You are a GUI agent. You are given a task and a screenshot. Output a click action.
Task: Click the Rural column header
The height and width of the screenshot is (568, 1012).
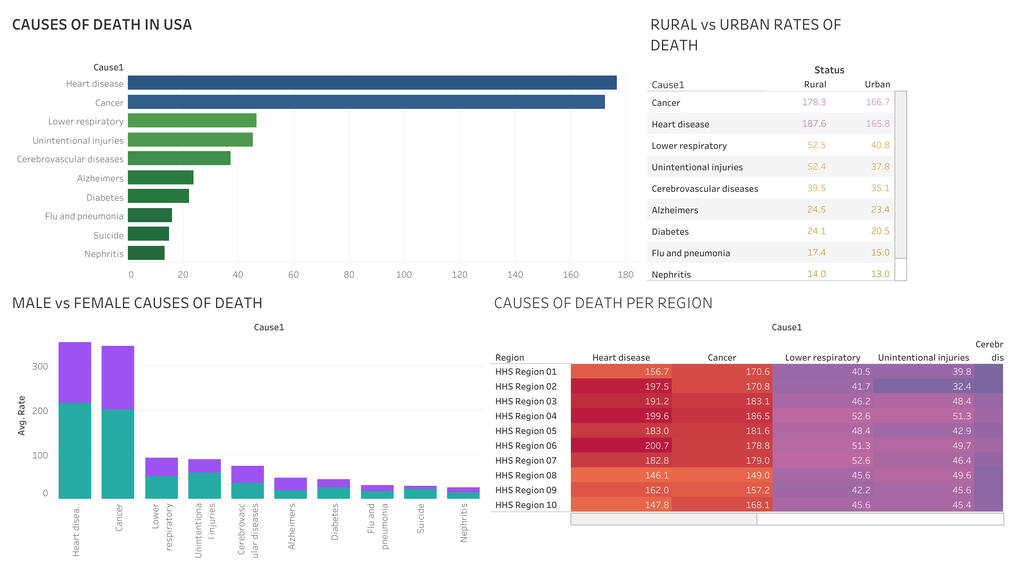pos(815,85)
